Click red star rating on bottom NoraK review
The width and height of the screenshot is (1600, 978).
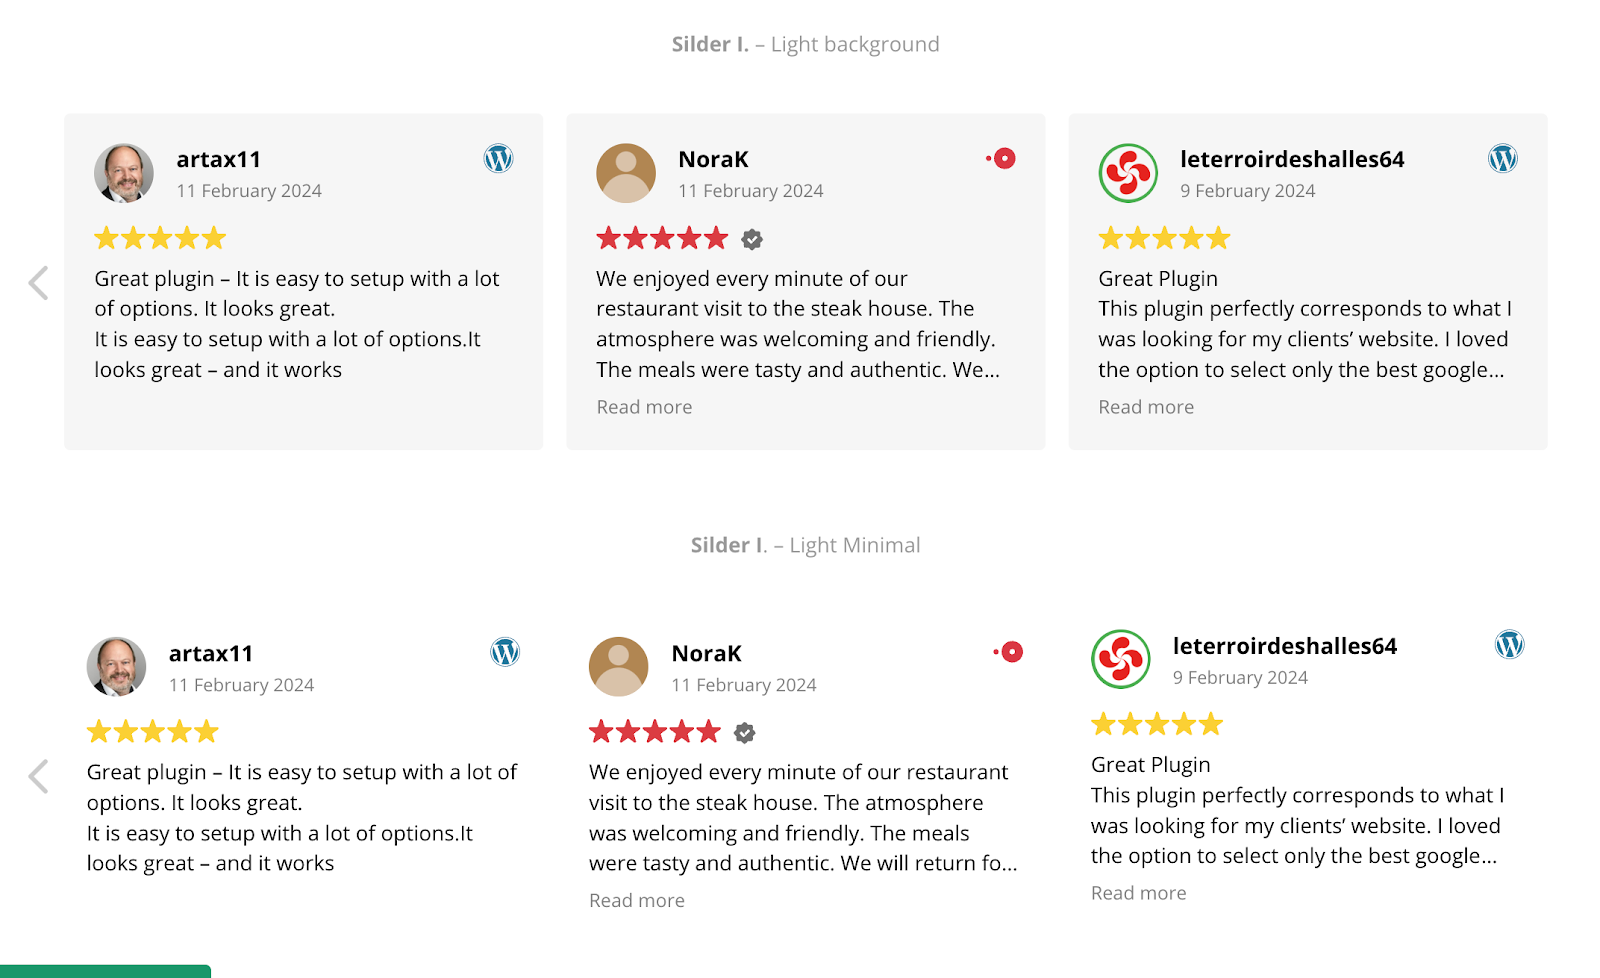pos(655,732)
